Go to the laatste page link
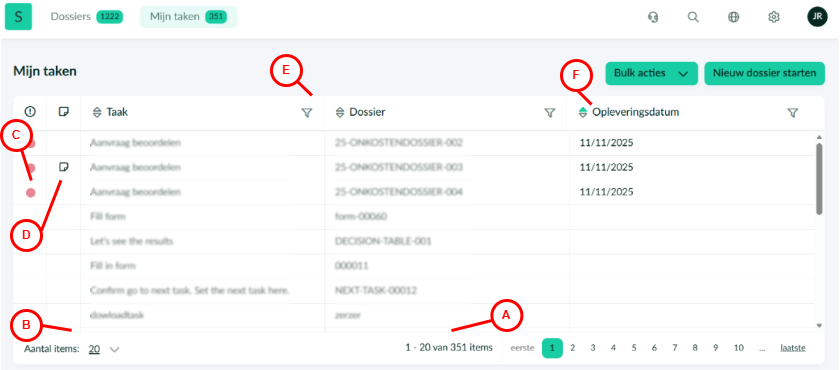The image size is (840, 370). [793, 348]
